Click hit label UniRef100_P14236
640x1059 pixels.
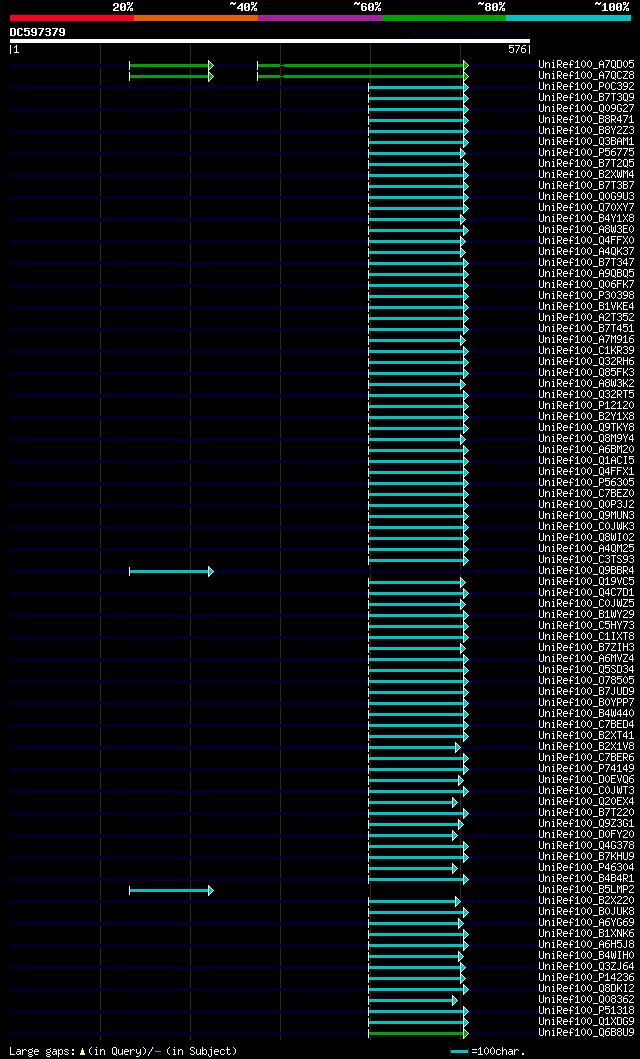click(586, 977)
